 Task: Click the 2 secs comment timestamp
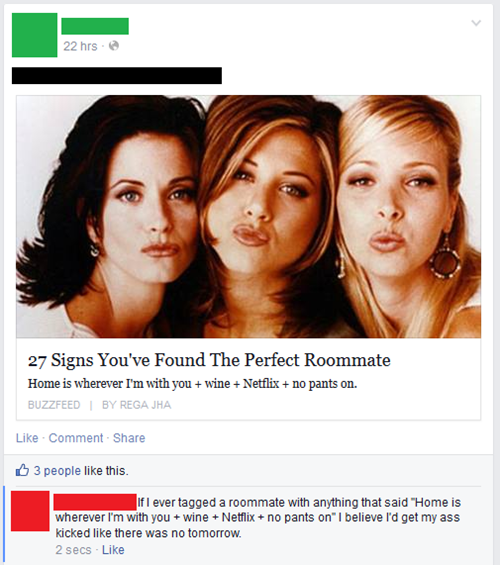(x=73, y=550)
